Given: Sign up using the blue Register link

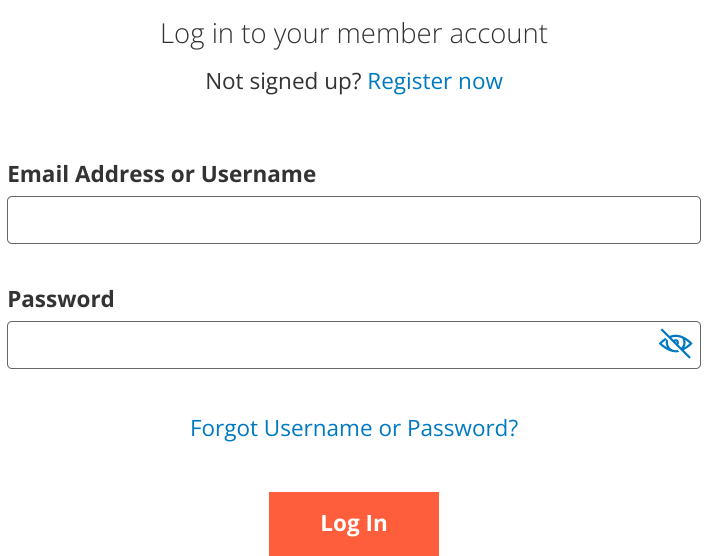Looking at the screenshot, I should [x=435, y=81].
